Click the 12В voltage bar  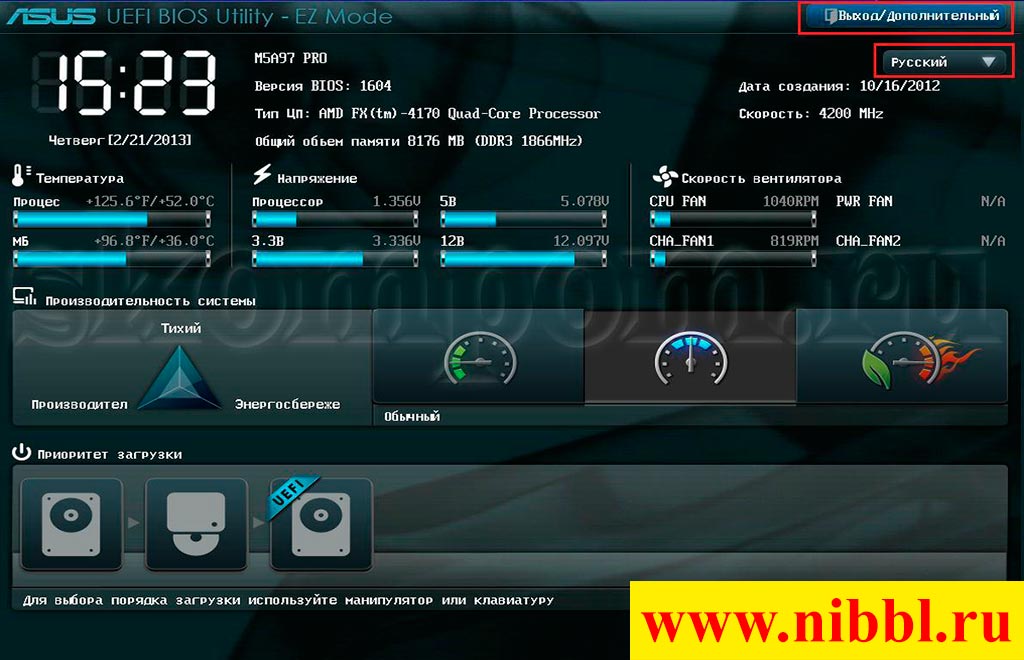click(x=524, y=259)
